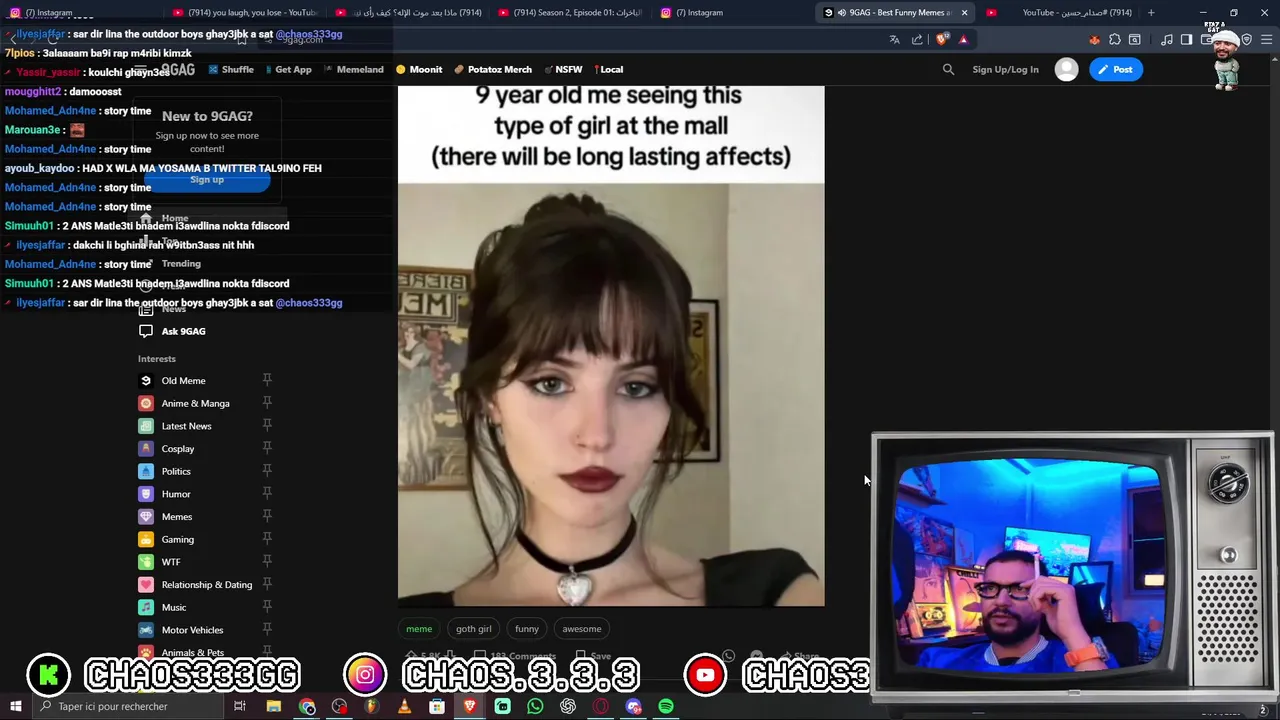The width and height of the screenshot is (1280, 720).
Task: Click the 'awesome' tag chip
Action: point(582,629)
